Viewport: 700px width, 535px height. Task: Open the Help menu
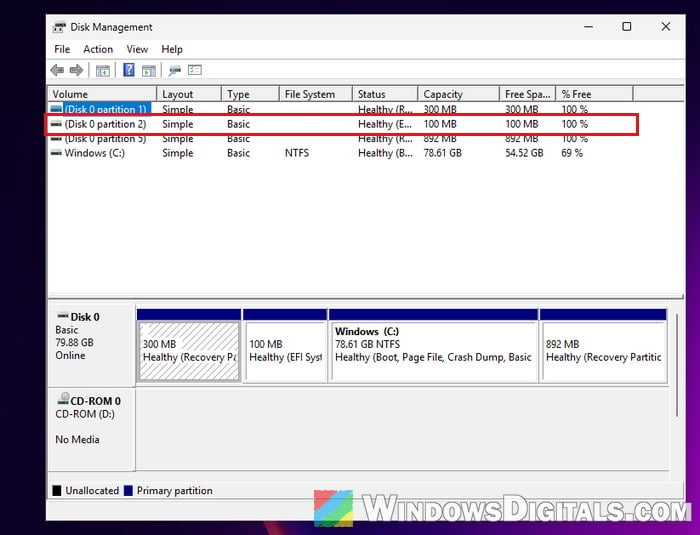tap(172, 49)
